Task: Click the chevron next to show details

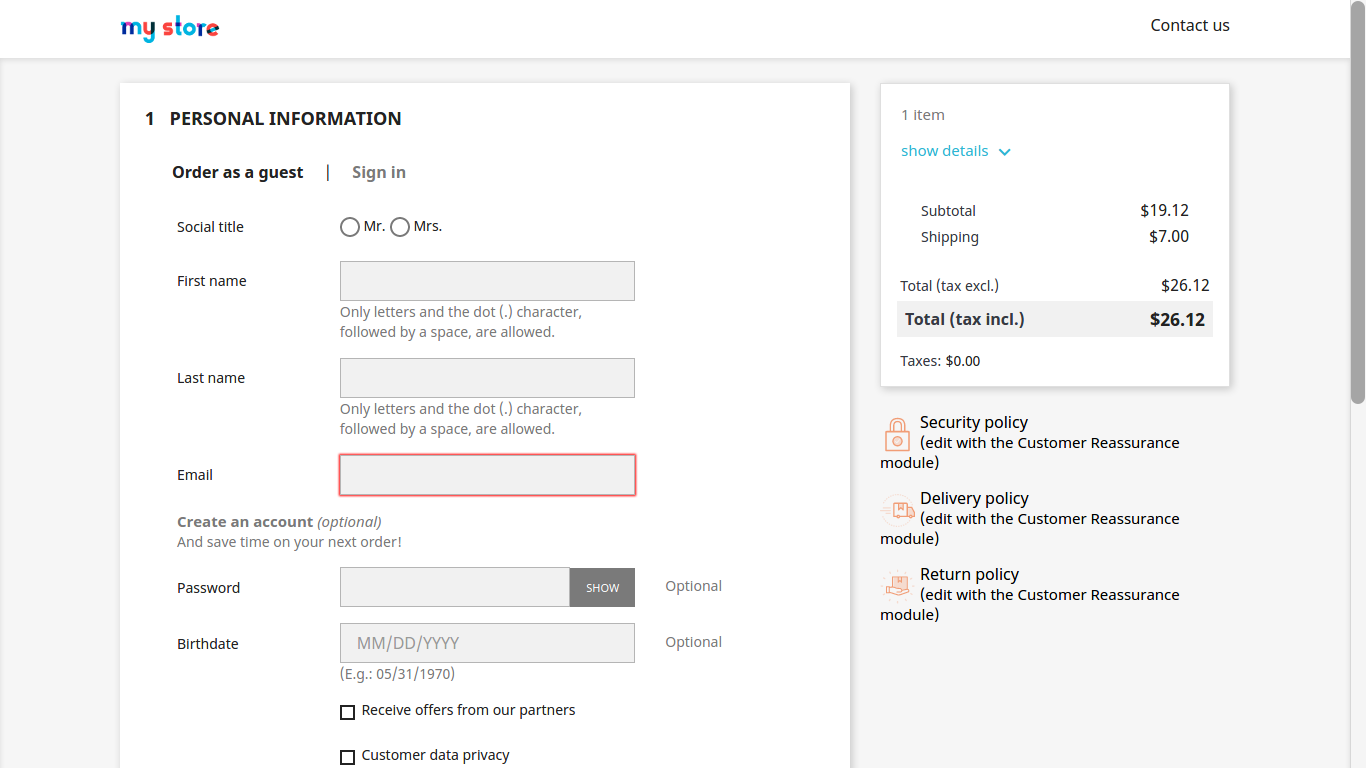Action: 1005,152
